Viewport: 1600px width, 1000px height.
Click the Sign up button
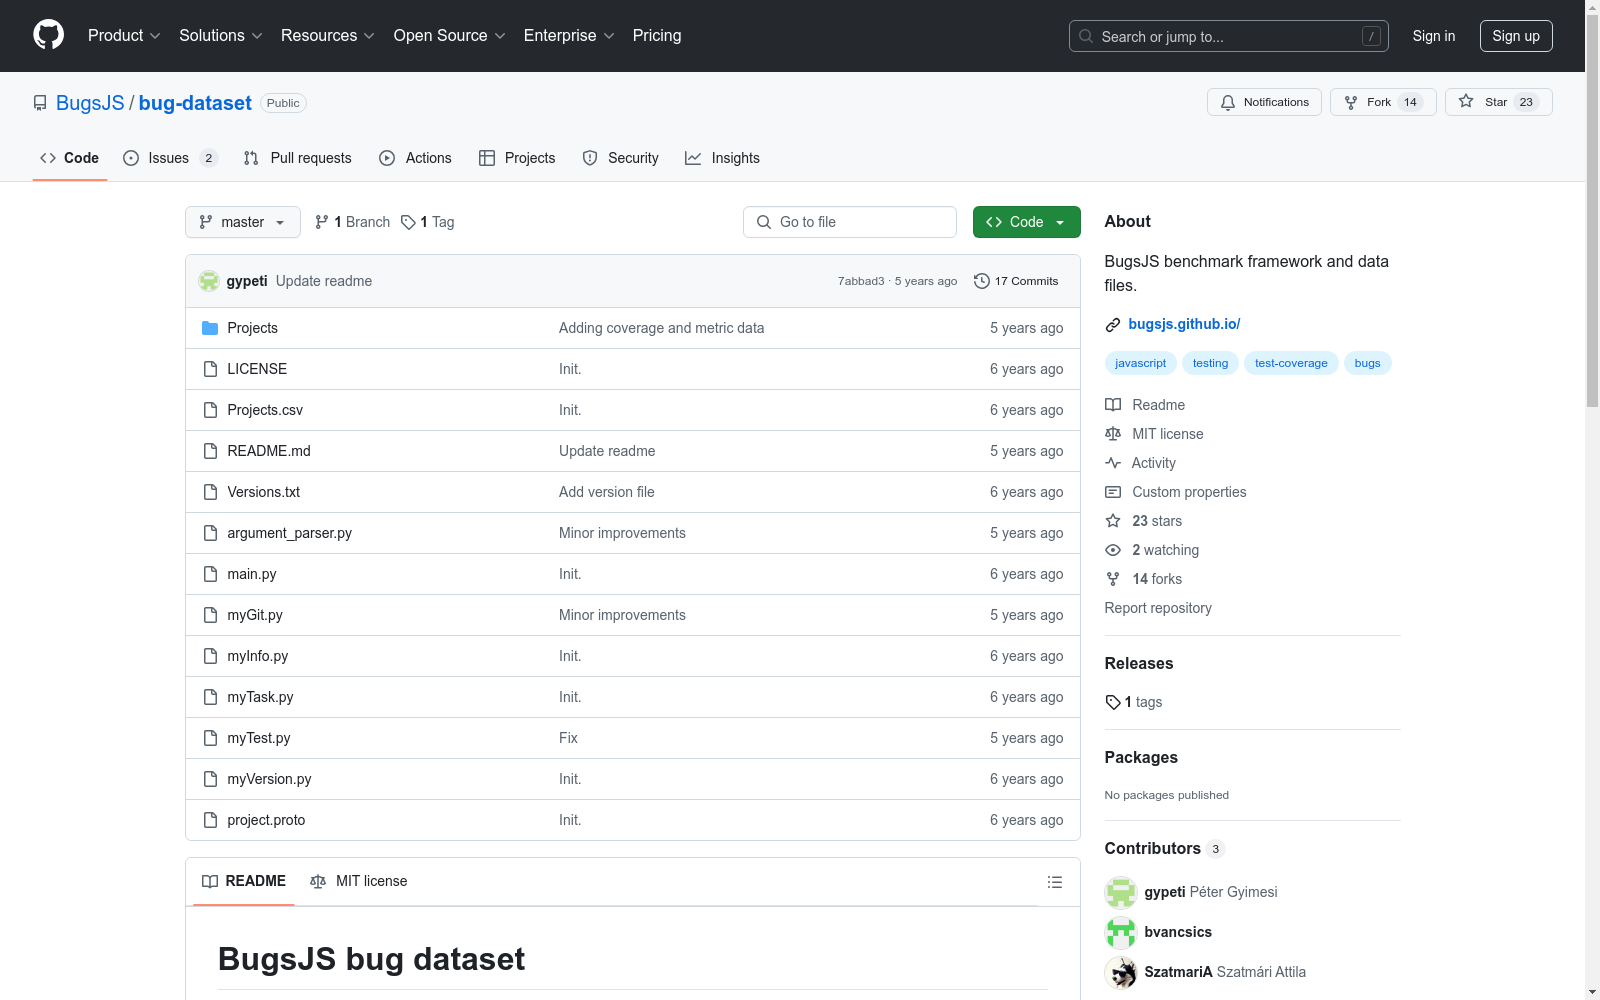(x=1516, y=36)
